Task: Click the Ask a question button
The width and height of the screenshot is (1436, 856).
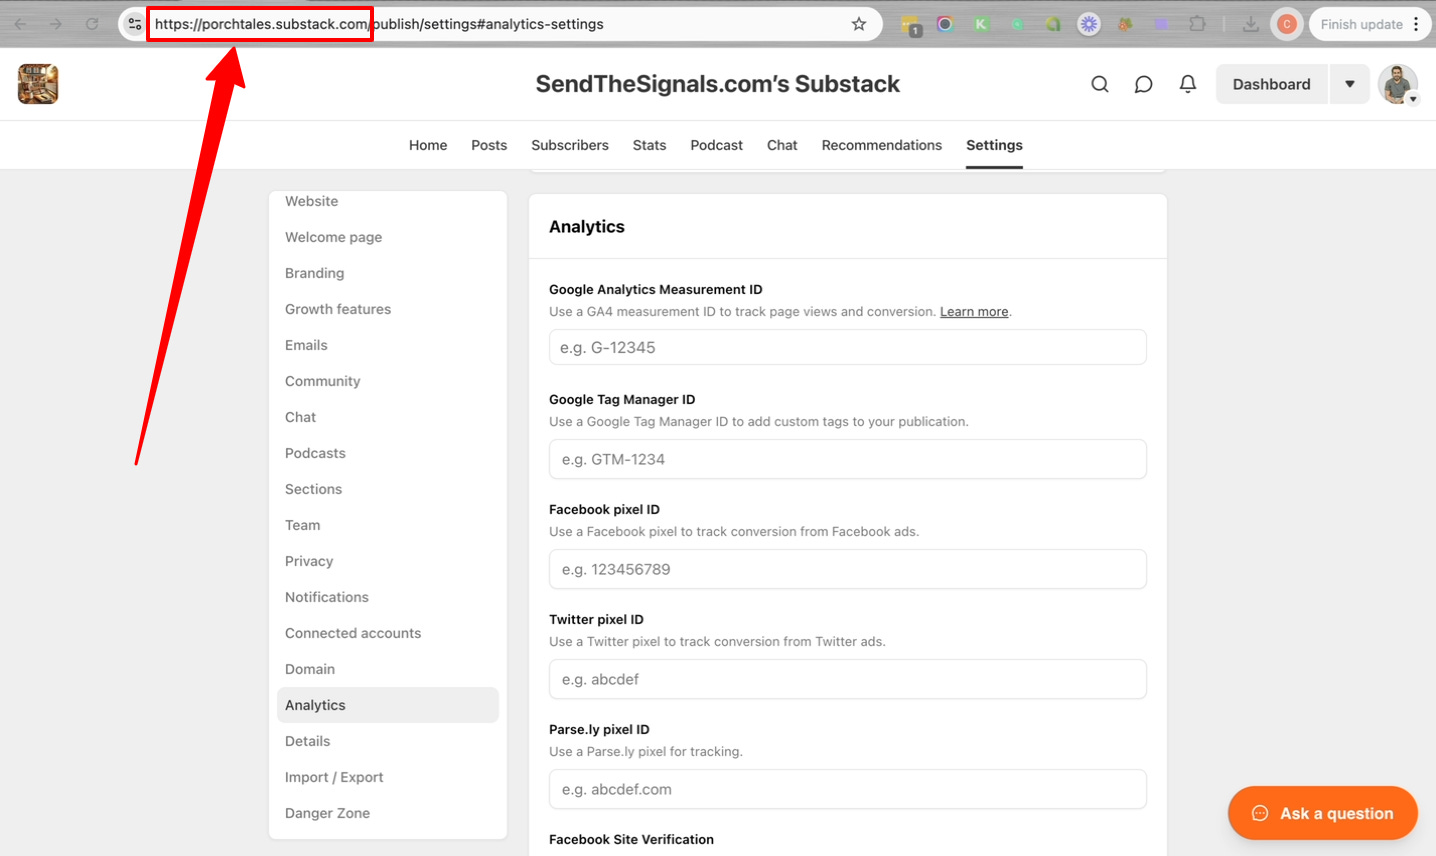Action: coord(1323,813)
